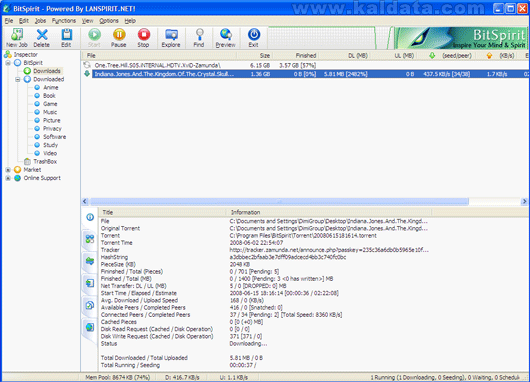530x382 pixels.
Task: Collapse the BitSpirit tree node
Action: pyautogui.click(x=8, y=63)
